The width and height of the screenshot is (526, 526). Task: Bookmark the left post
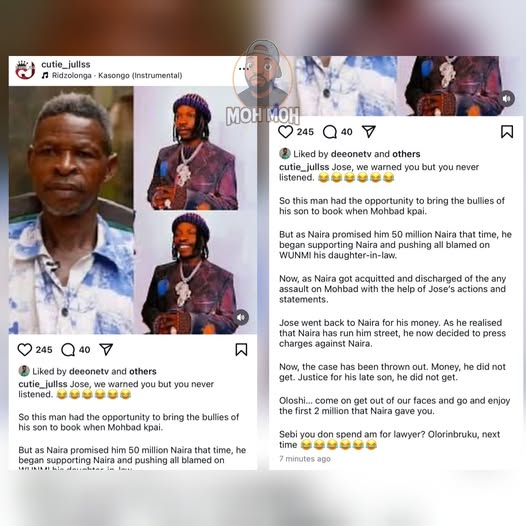pyautogui.click(x=241, y=350)
